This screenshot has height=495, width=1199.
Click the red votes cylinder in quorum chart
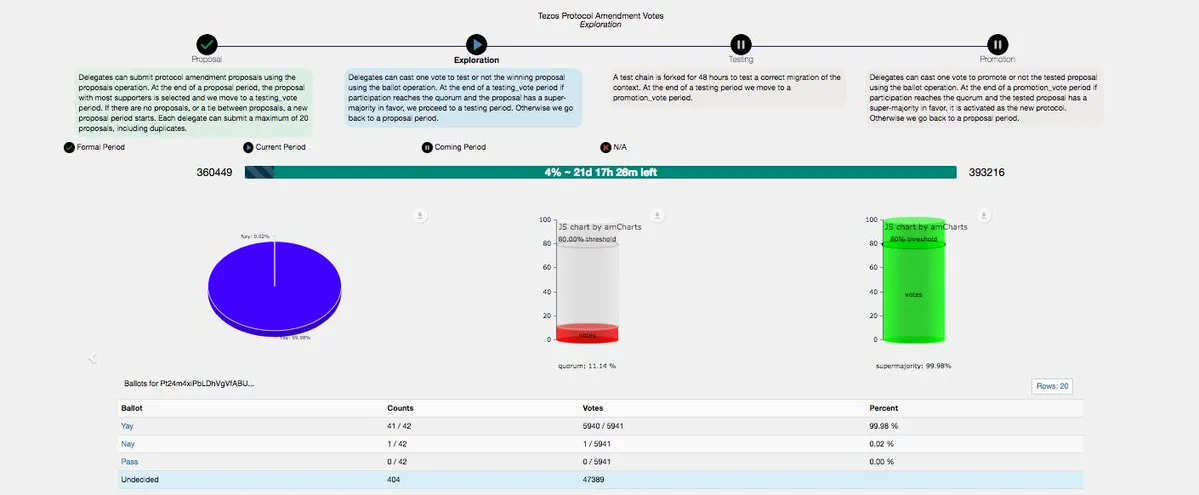coord(587,334)
